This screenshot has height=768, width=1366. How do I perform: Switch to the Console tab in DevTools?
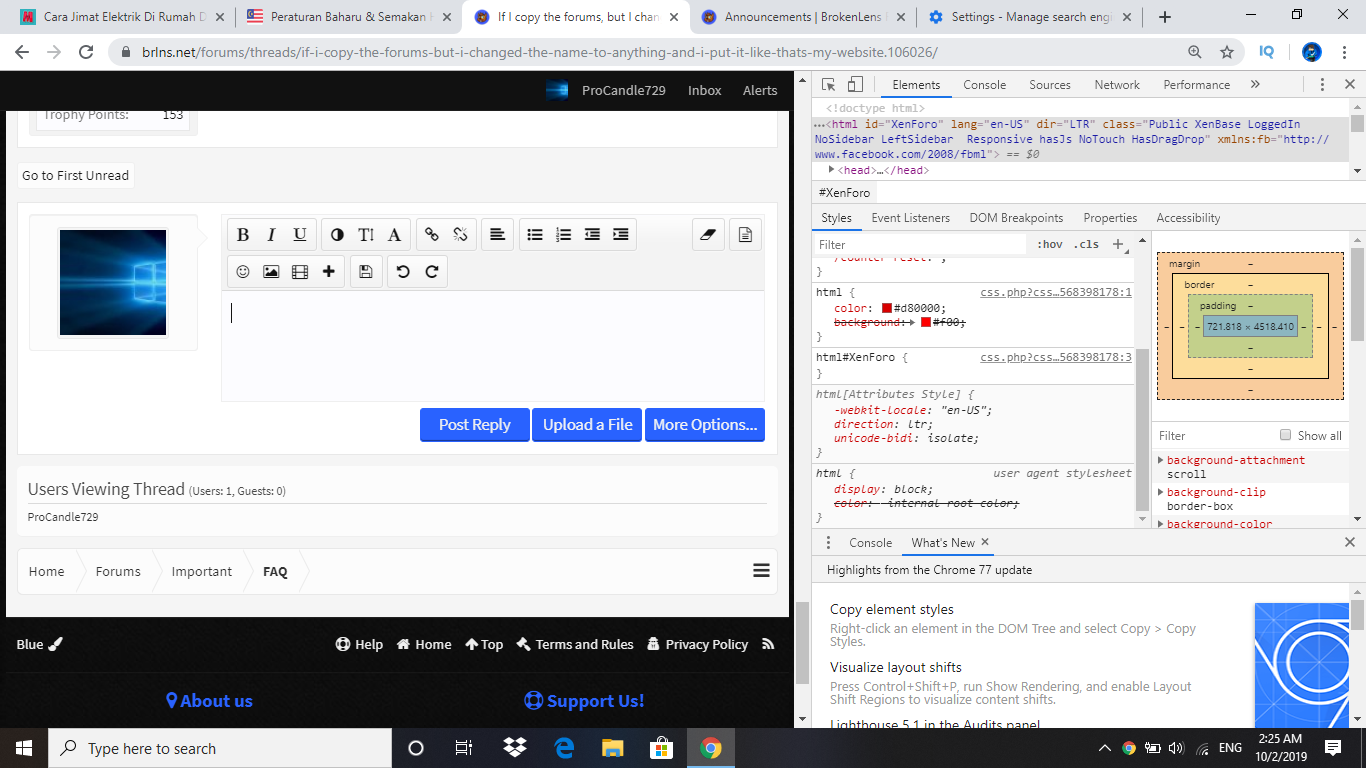[x=985, y=85]
